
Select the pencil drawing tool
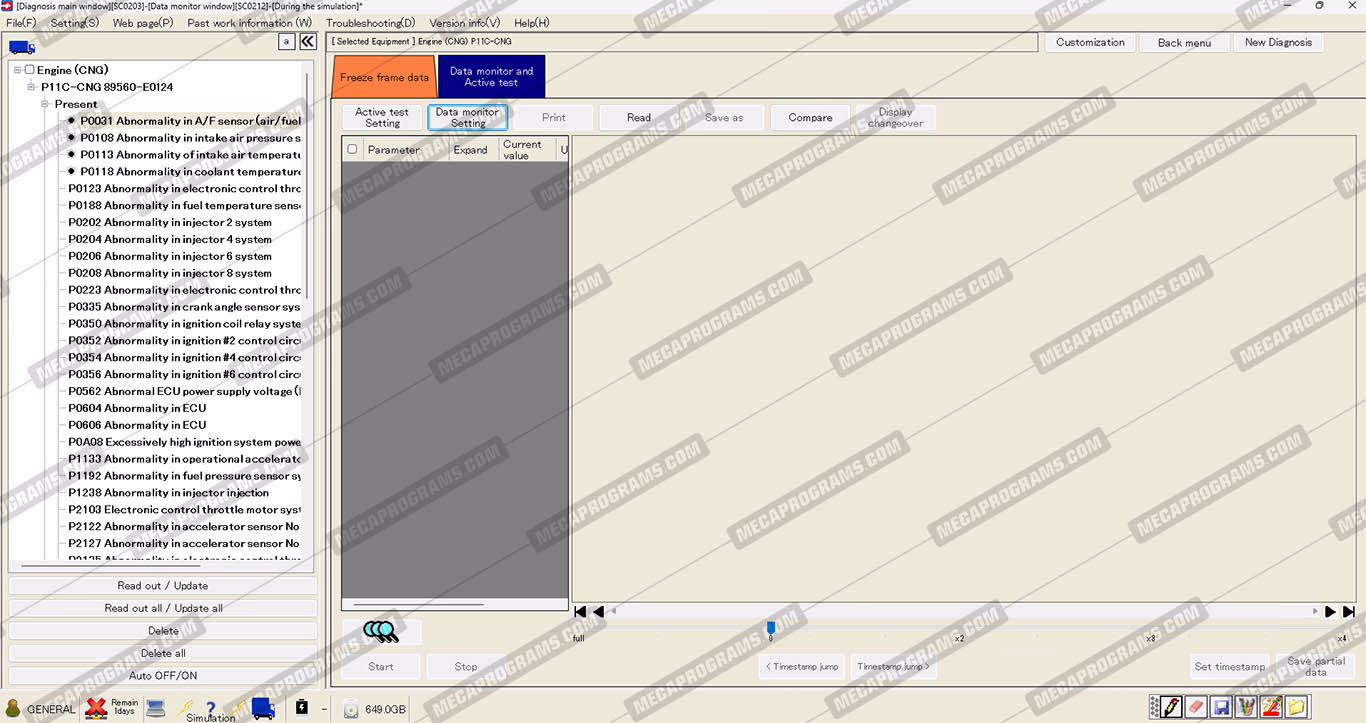[1172, 707]
